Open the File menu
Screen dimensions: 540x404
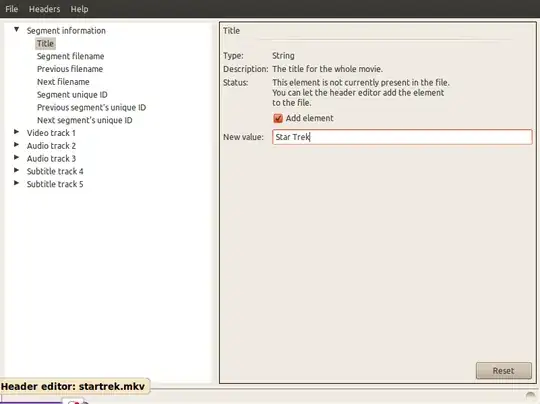(12, 9)
